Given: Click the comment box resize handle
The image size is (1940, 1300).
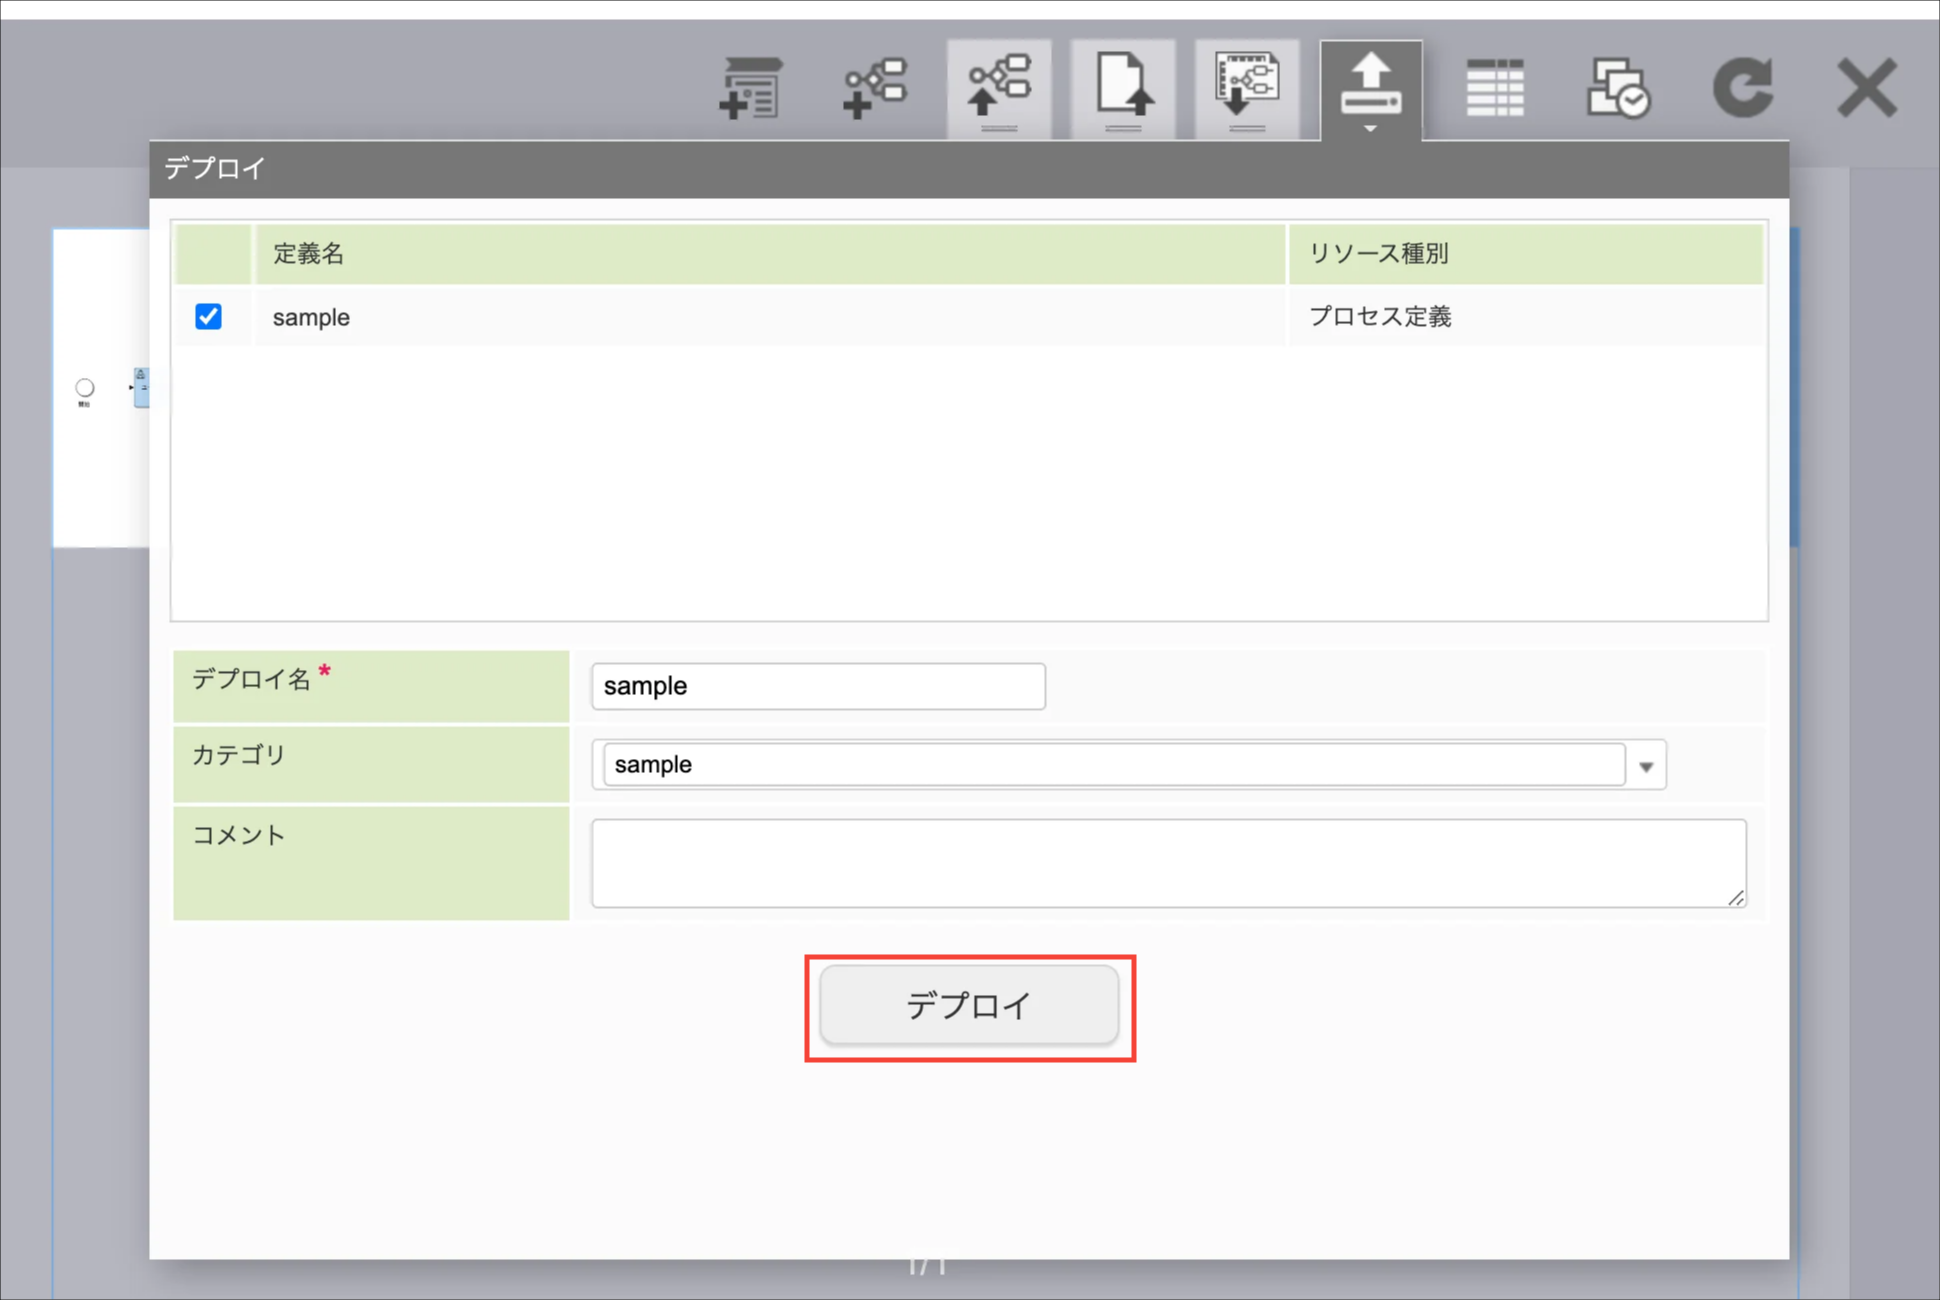Looking at the screenshot, I should click(1736, 898).
